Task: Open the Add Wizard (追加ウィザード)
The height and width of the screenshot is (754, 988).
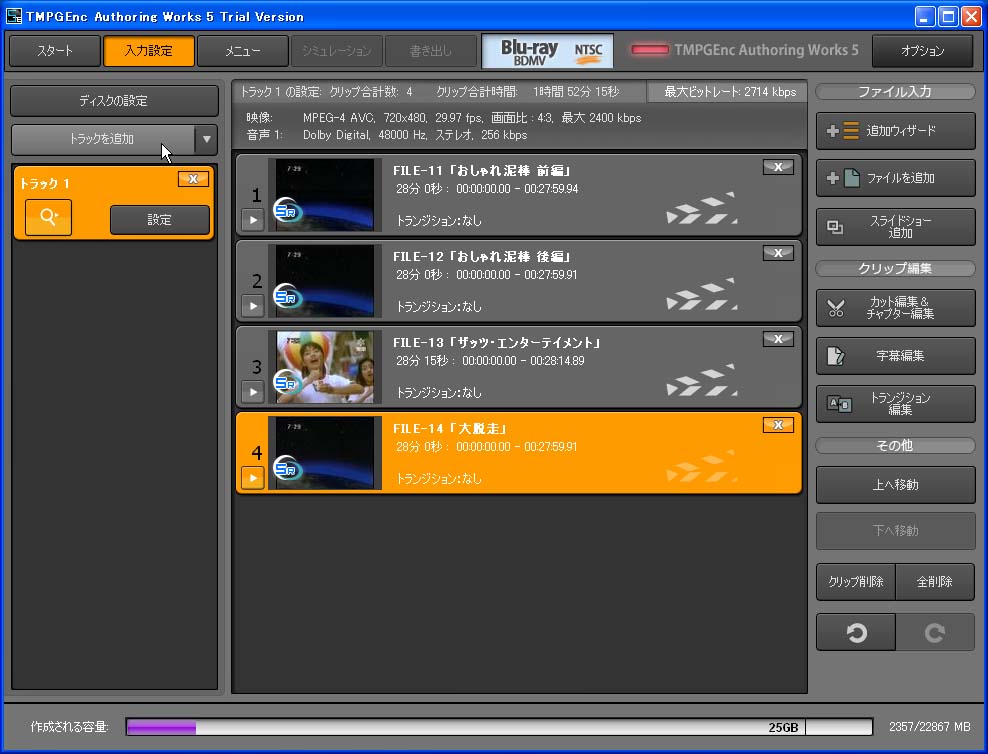Action: (x=895, y=131)
